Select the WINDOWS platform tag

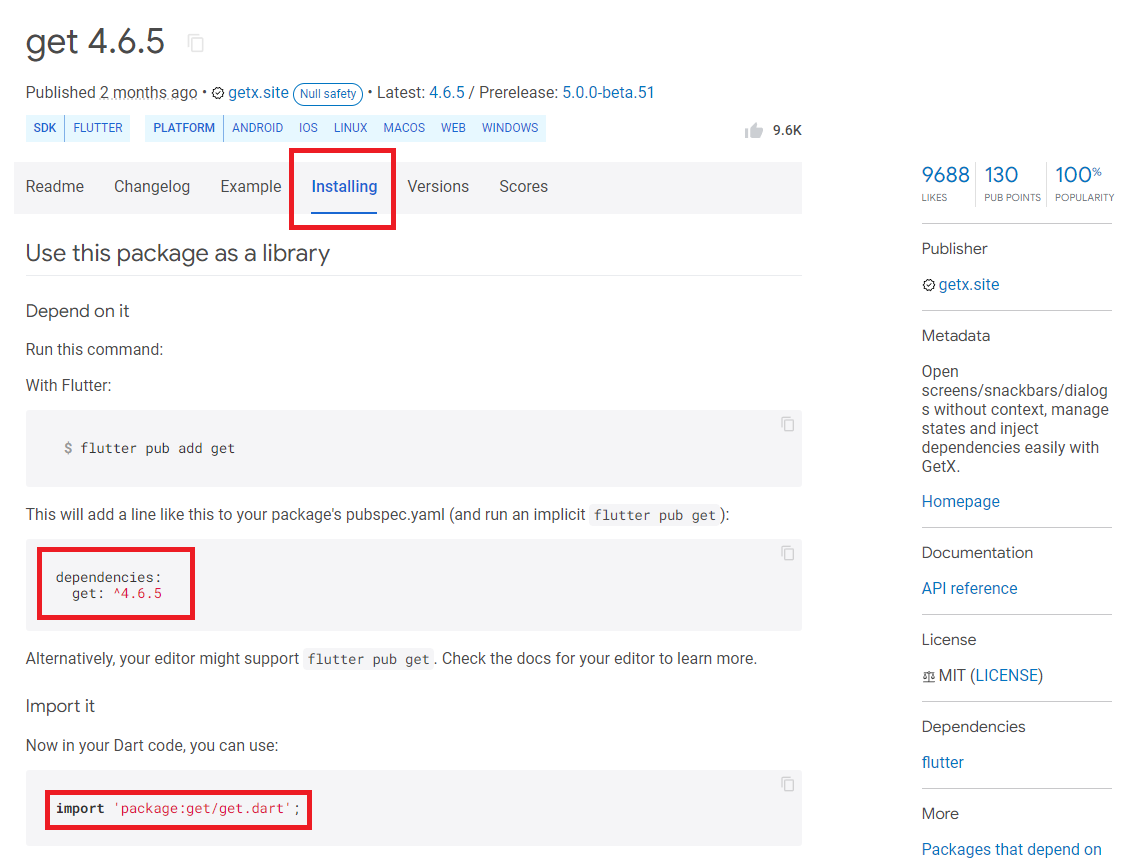tap(509, 128)
